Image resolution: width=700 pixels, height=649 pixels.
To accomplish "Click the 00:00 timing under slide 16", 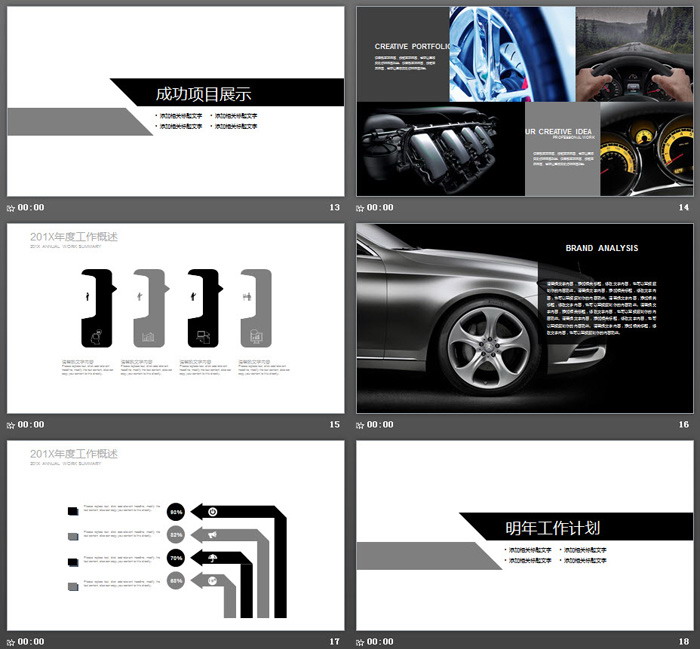I will click(x=380, y=424).
